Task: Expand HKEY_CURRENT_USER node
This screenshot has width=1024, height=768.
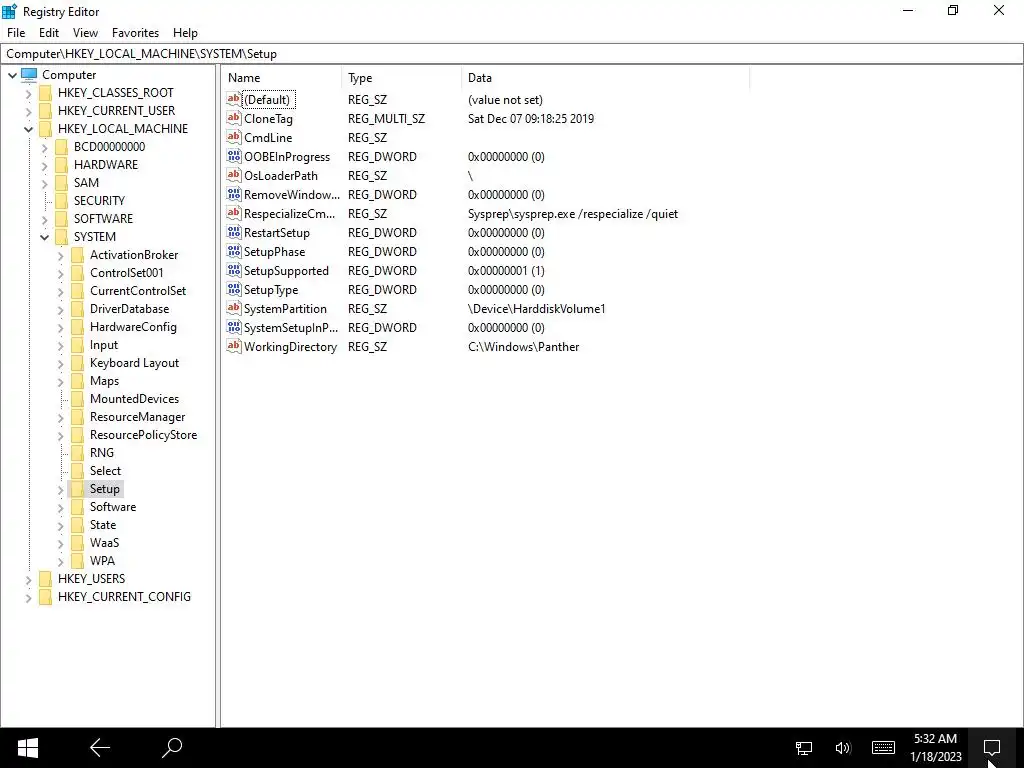Action: [x=28, y=111]
